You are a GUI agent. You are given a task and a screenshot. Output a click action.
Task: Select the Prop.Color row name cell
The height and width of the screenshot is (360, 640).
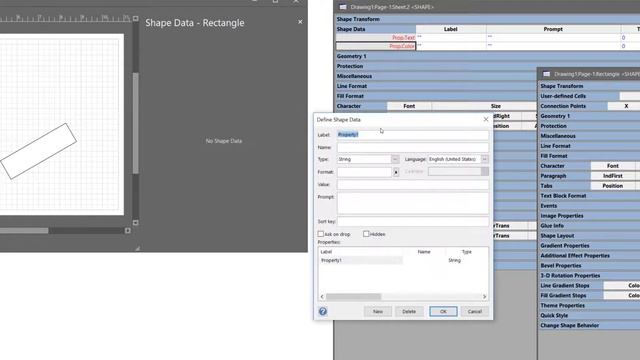(x=376, y=46)
